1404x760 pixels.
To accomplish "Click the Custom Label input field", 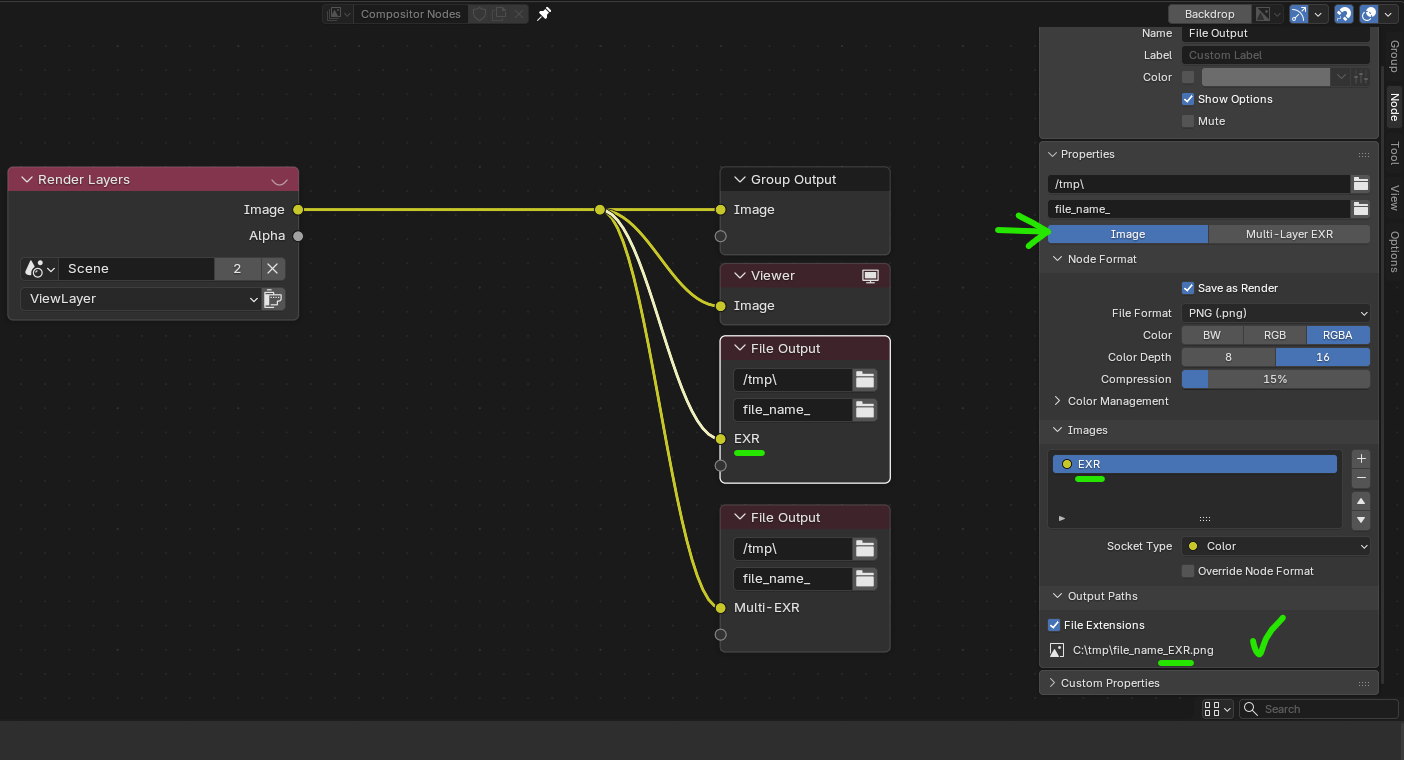I will click(x=1276, y=55).
